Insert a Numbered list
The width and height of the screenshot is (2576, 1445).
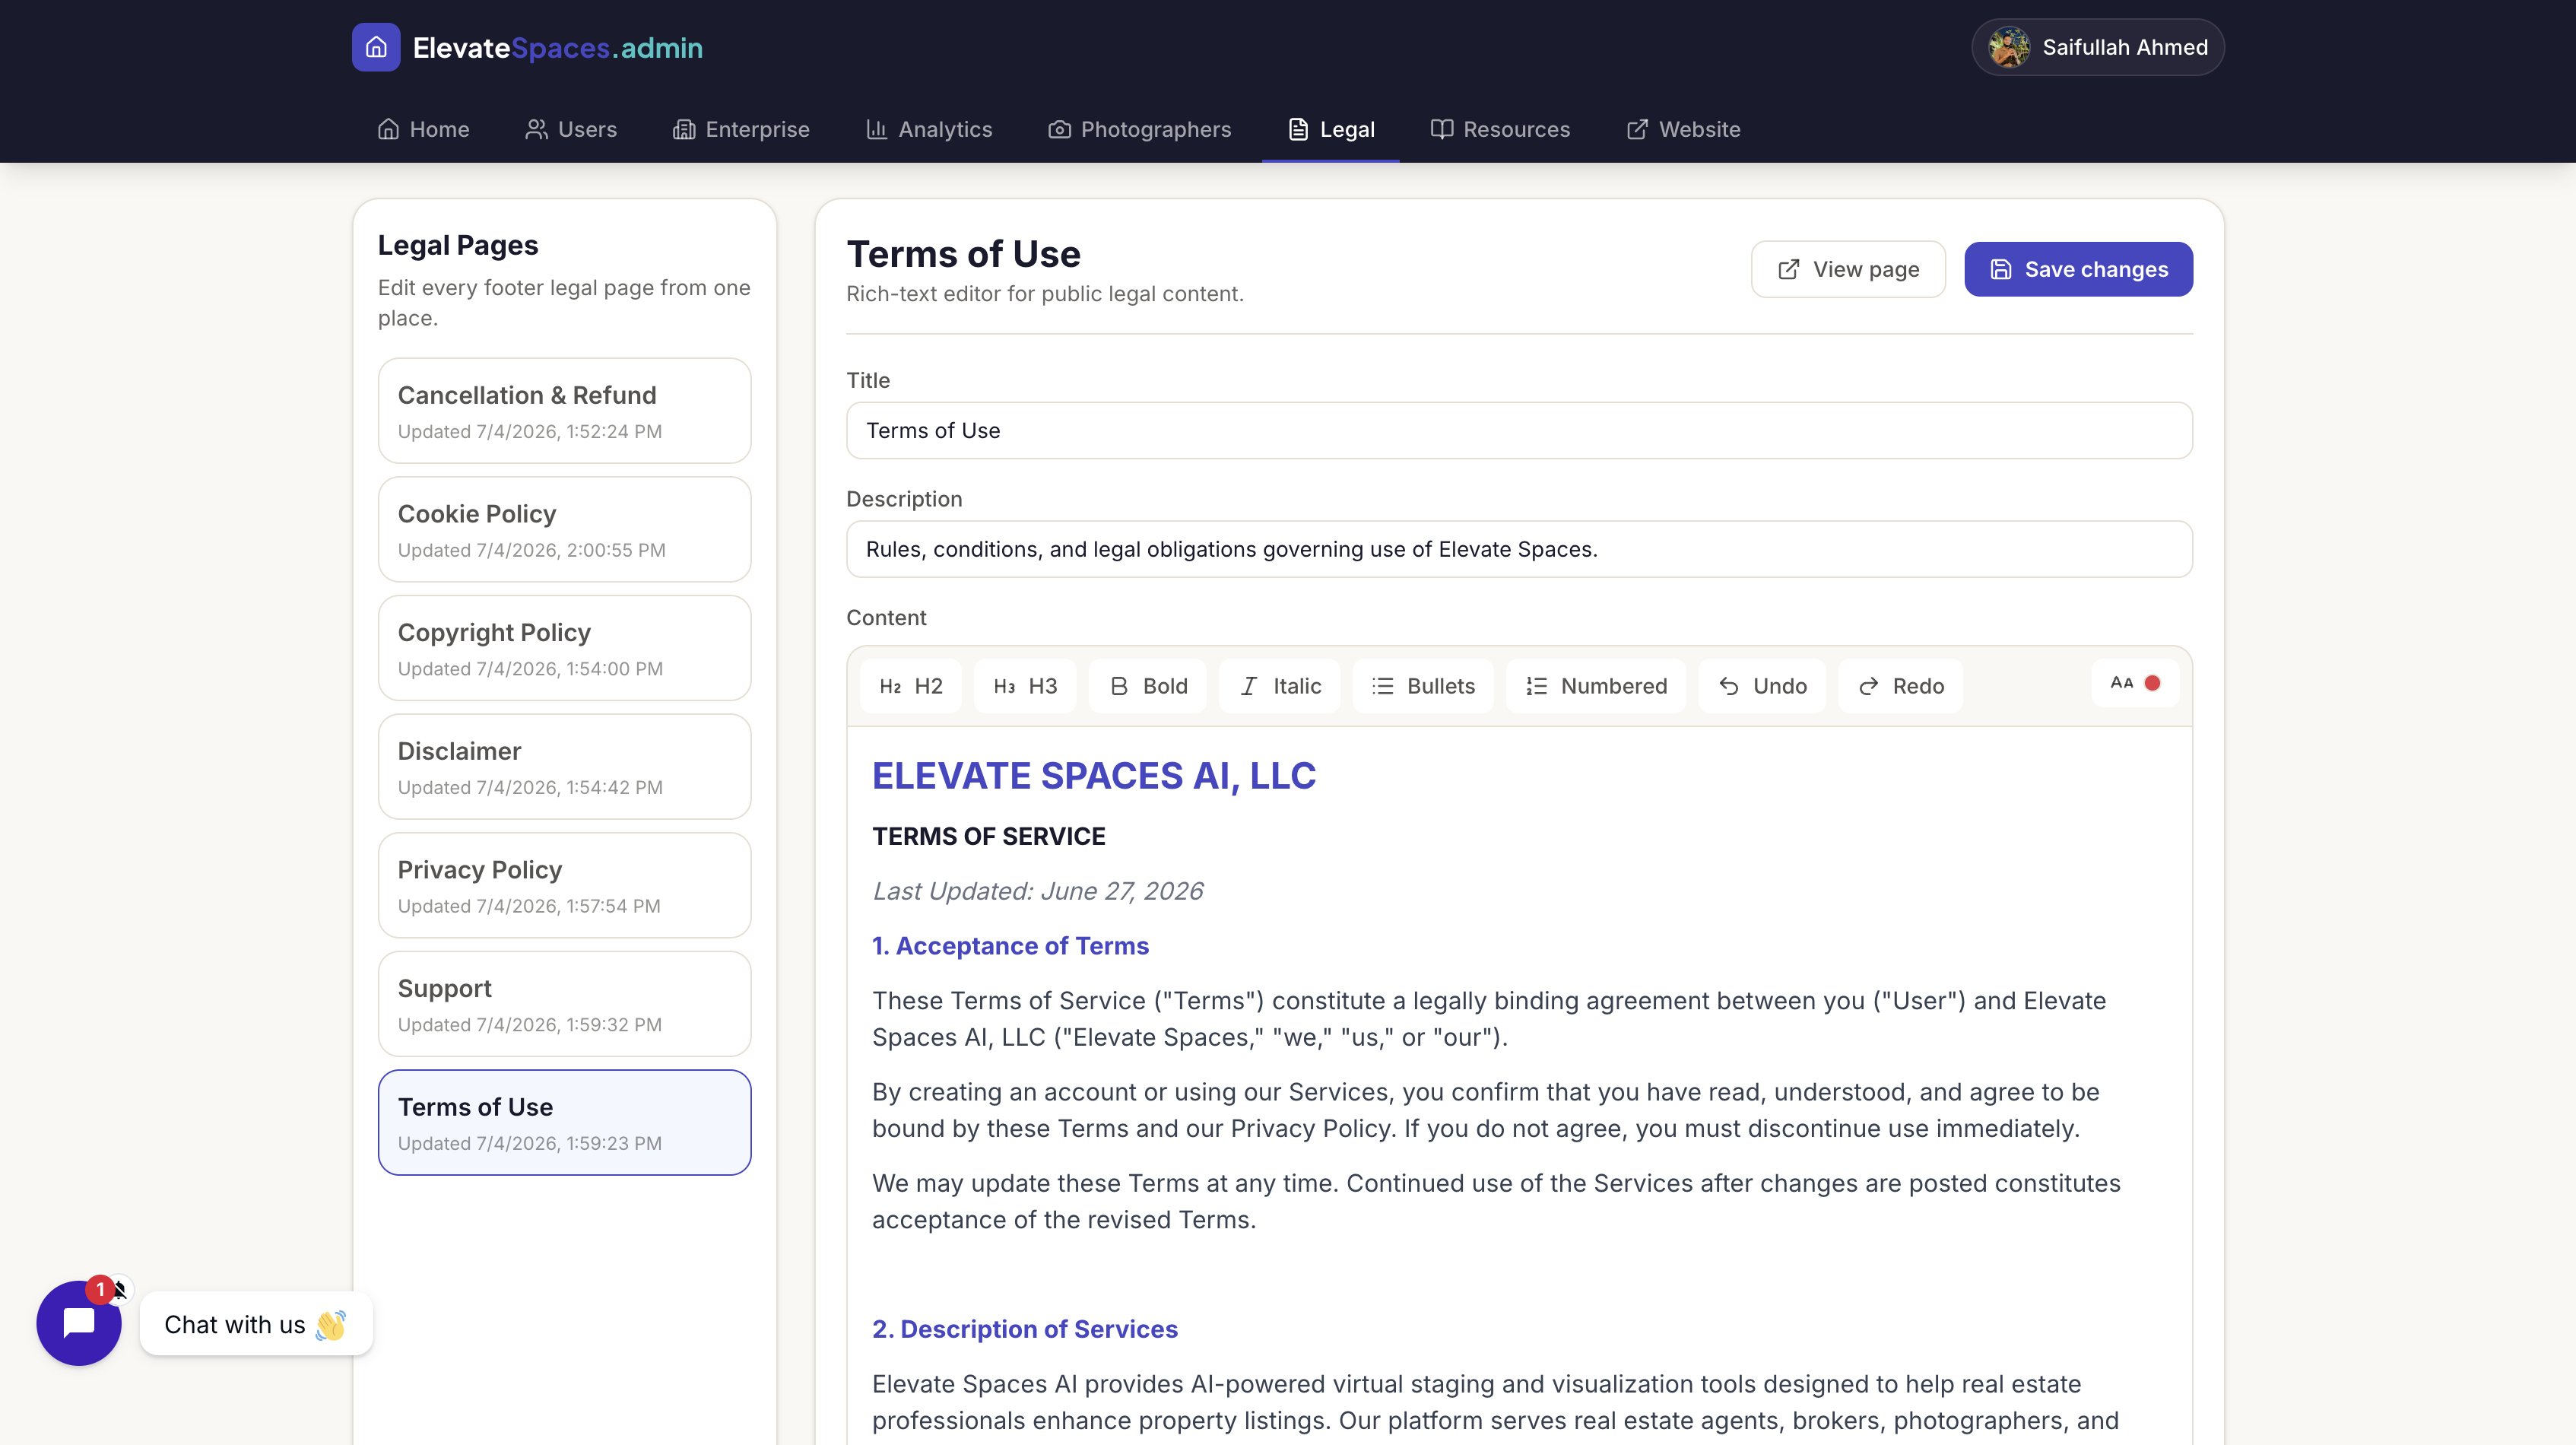(1596, 686)
